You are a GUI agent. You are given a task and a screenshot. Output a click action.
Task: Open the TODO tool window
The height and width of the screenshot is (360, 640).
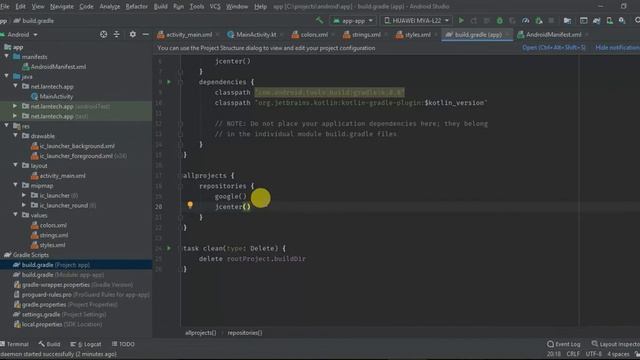coord(123,344)
